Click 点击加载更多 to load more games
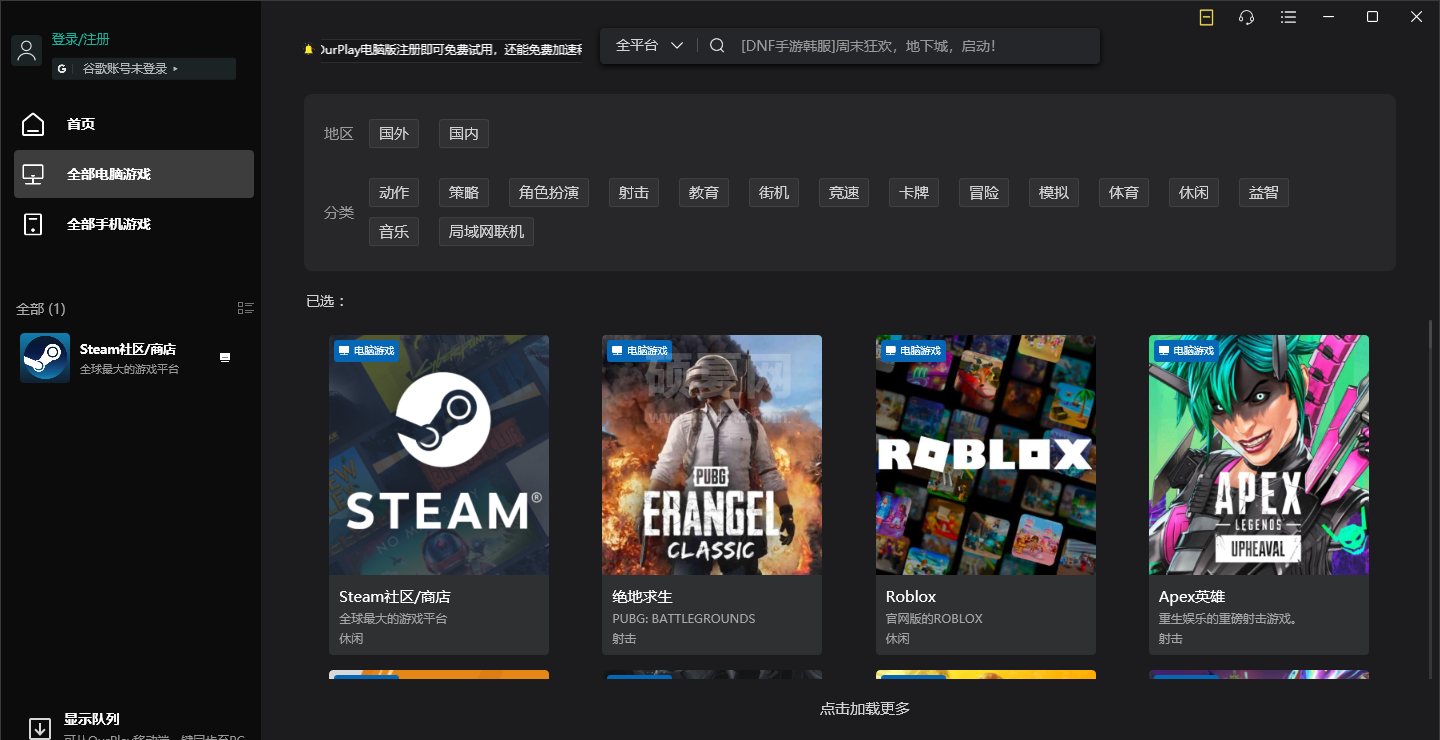This screenshot has height=740, width=1440. coord(865,709)
